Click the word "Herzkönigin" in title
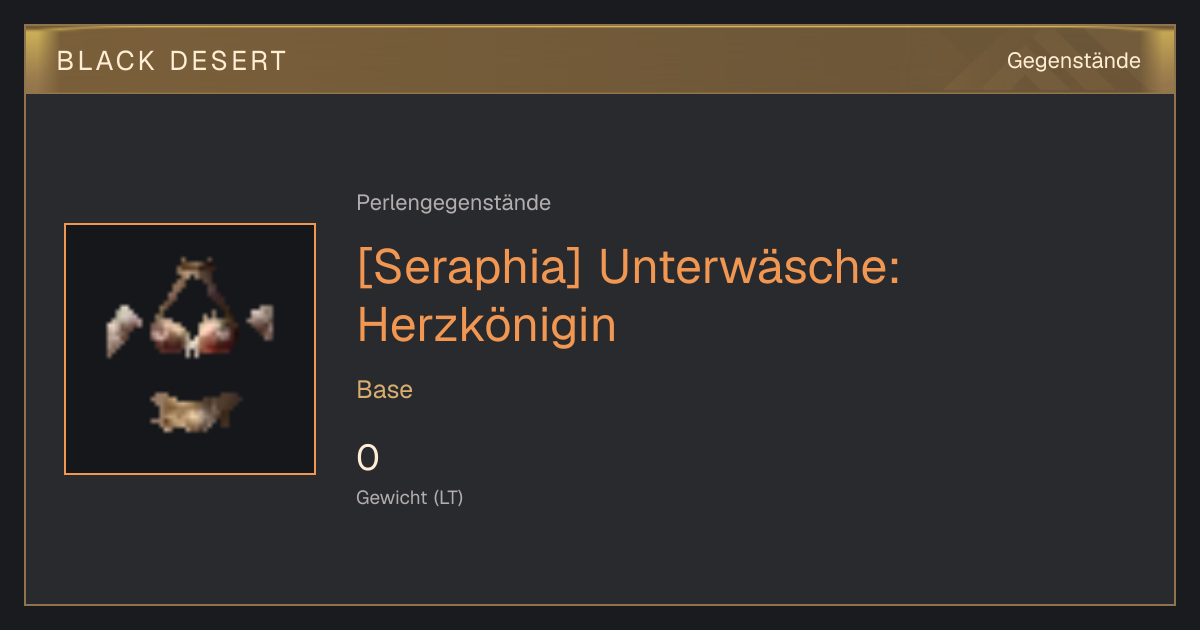This screenshot has height=630, width=1200. (487, 325)
